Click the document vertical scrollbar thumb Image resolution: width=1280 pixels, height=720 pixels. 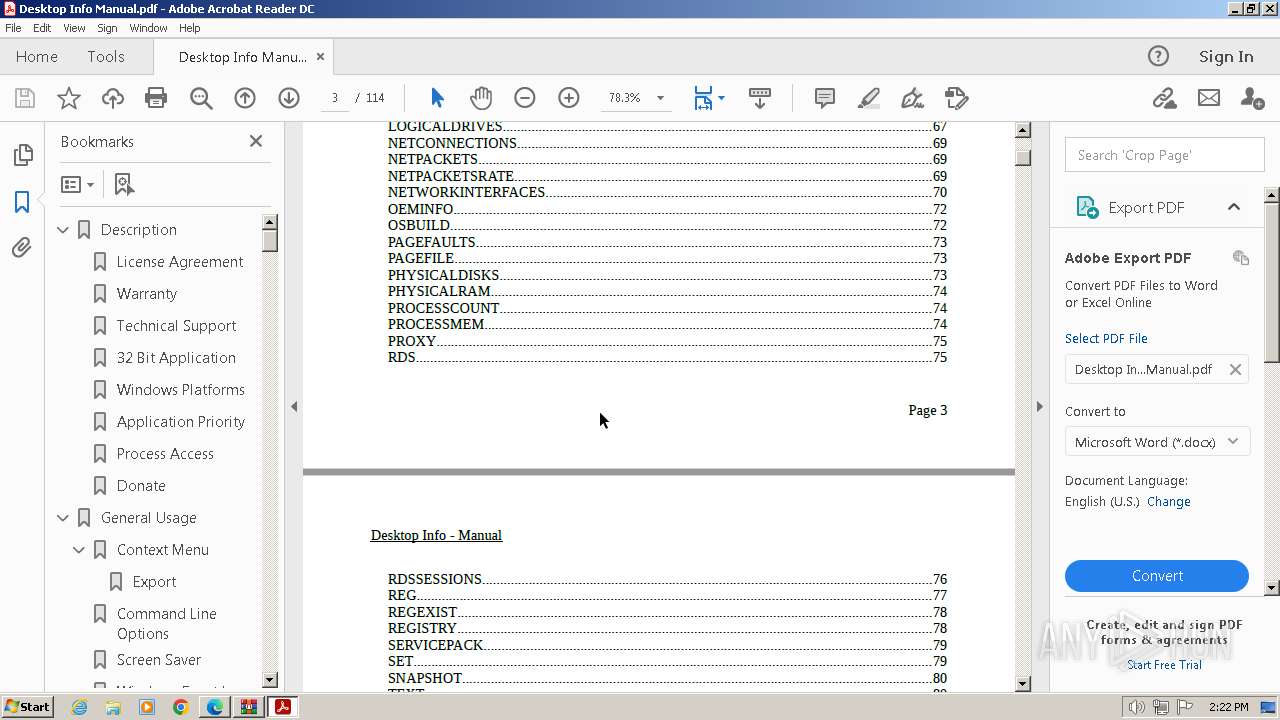click(1023, 158)
